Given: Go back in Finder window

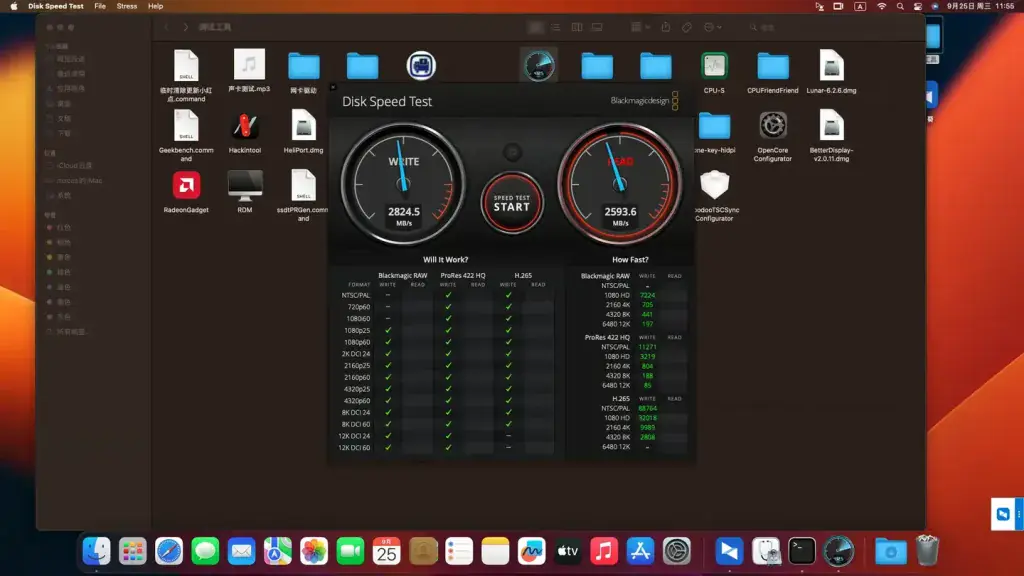Looking at the screenshot, I should pos(167,27).
